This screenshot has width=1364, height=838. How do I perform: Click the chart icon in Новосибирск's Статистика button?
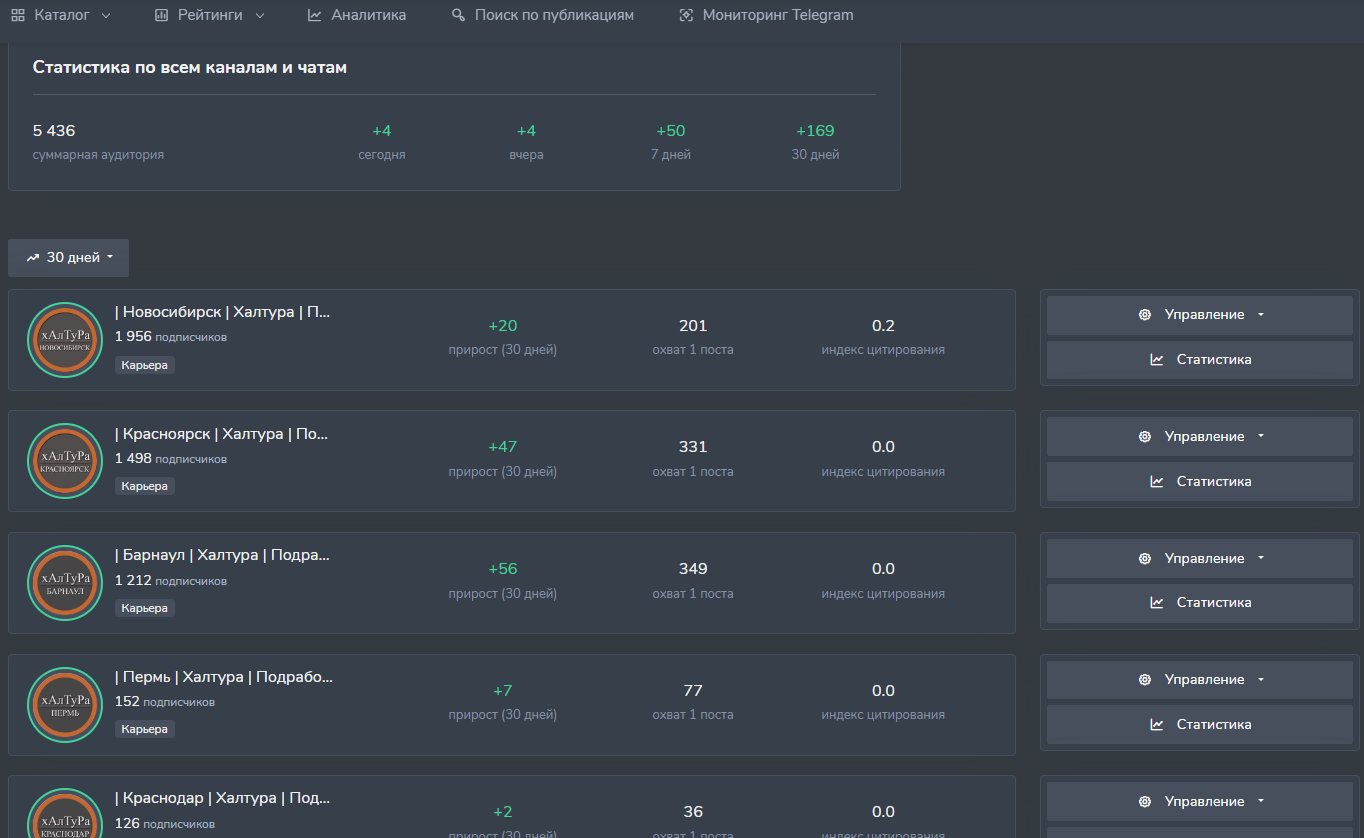pos(1157,360)
